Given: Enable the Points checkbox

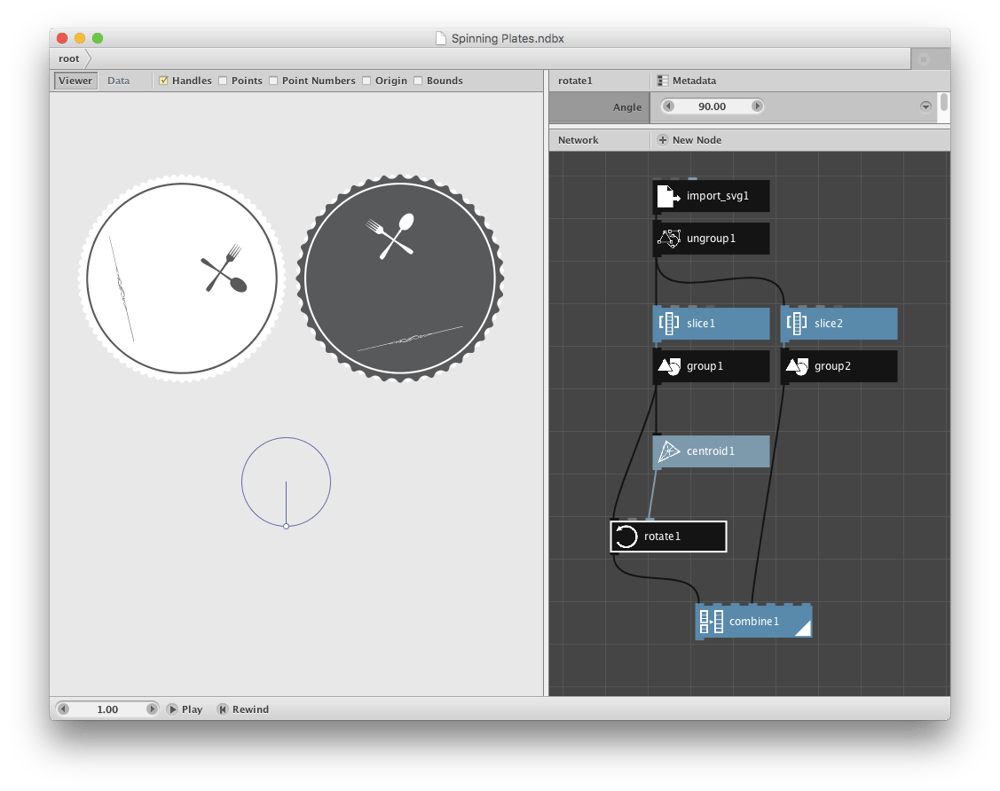Looking at the screenshot, I should tap(223, 80).
